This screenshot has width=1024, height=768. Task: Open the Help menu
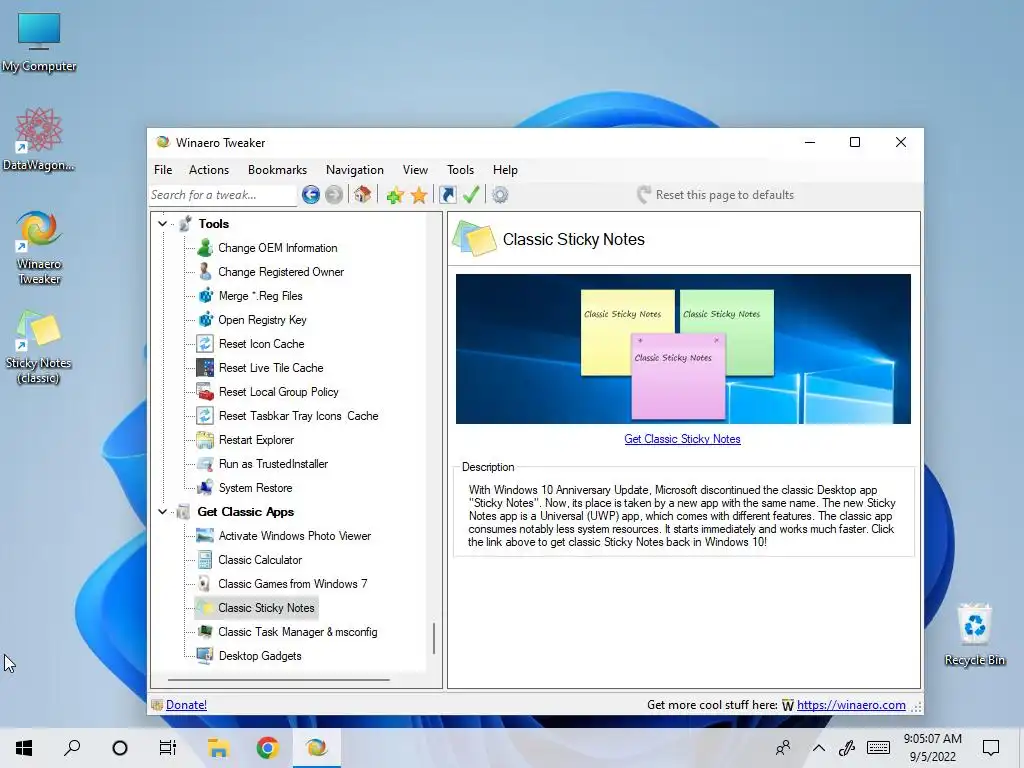point(505,170)
